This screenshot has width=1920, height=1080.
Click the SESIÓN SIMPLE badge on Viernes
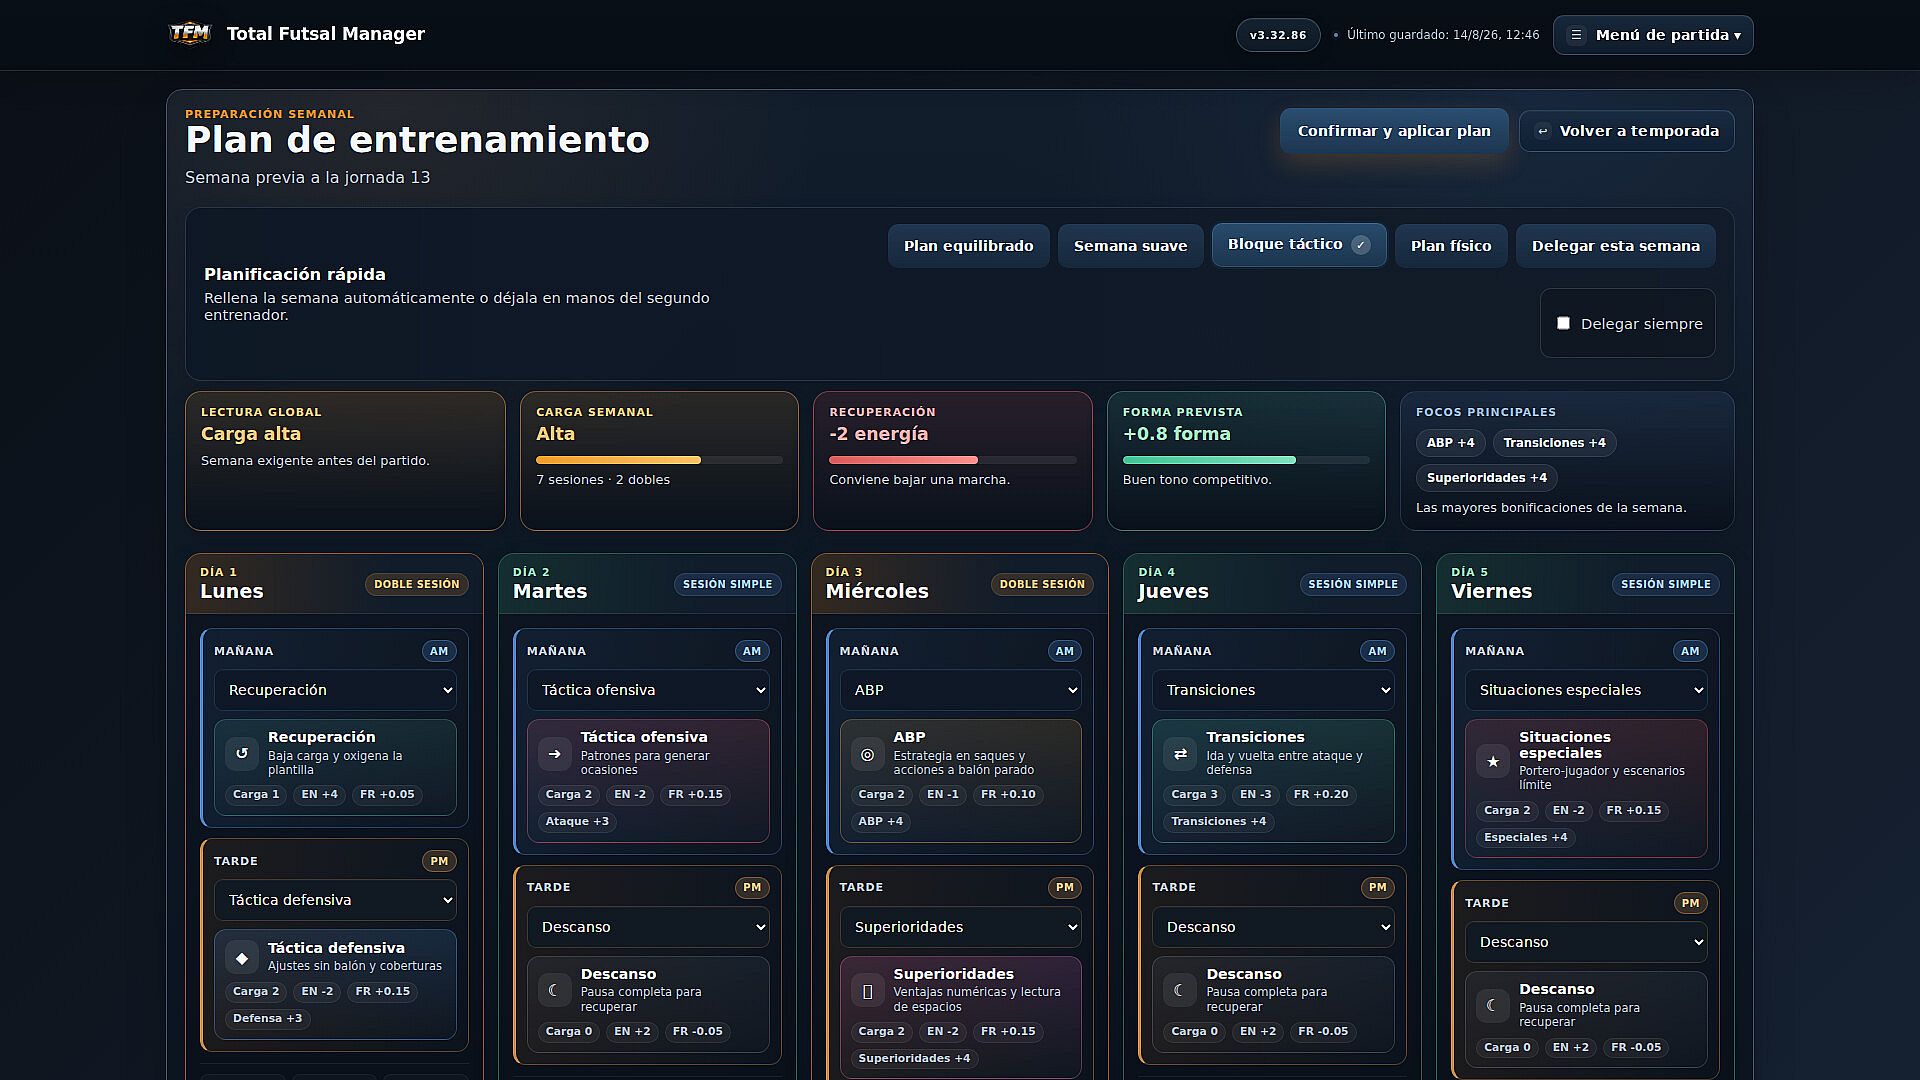pos(1665,584)
